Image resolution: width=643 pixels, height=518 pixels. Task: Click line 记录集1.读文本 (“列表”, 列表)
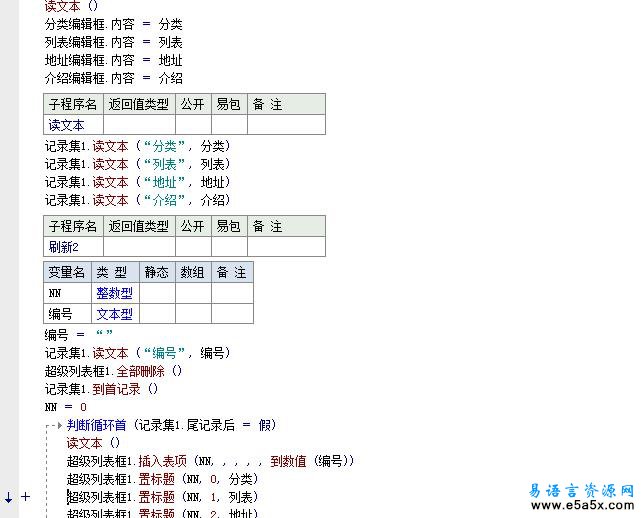pos(137,164)
